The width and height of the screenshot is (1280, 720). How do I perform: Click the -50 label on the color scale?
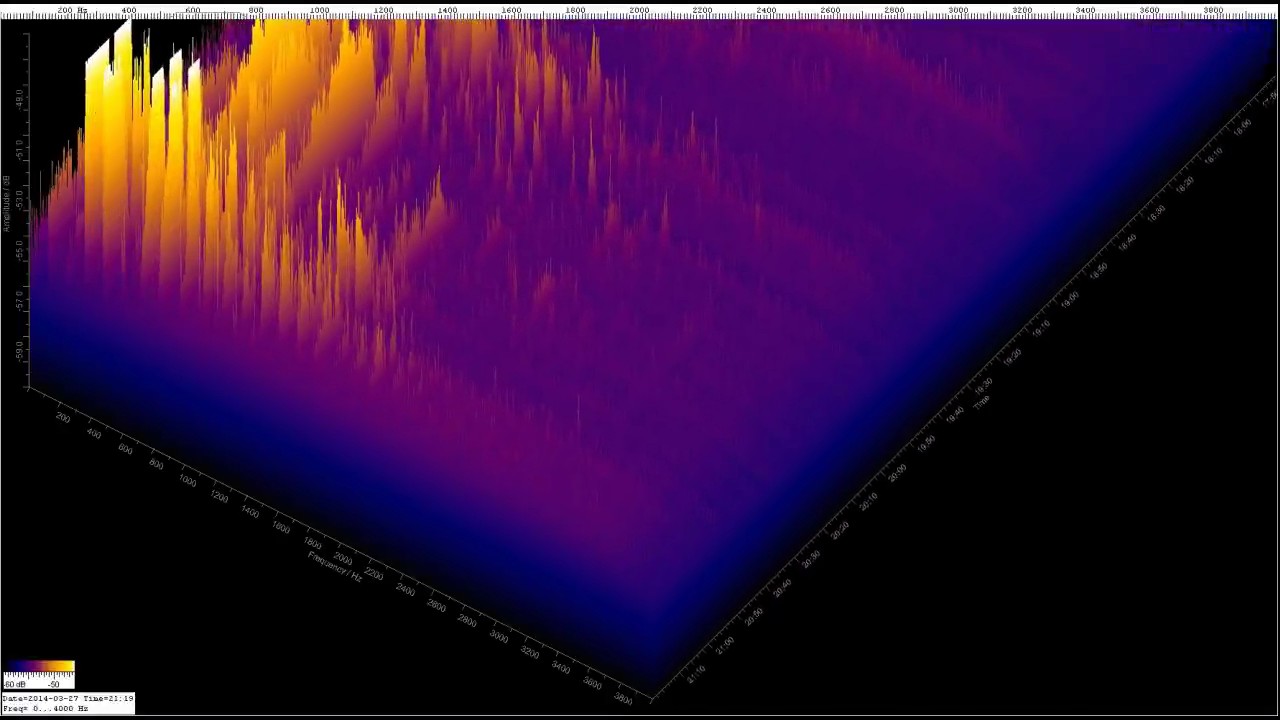point(53,684)
